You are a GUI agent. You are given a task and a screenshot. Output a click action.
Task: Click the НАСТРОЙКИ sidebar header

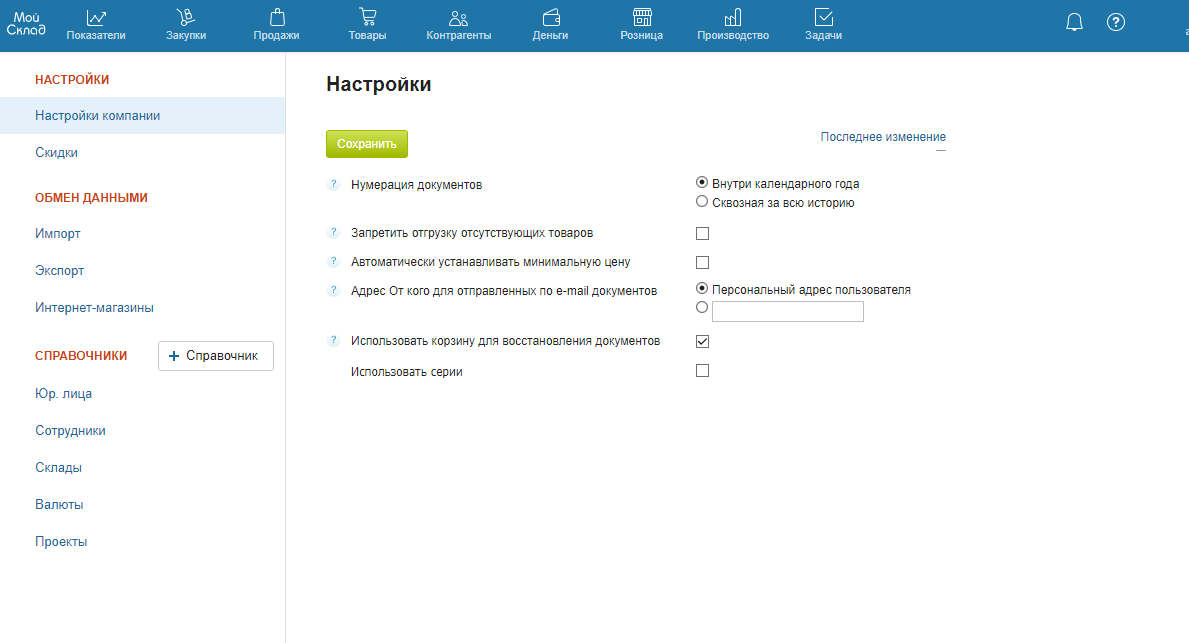pos(72,80)
